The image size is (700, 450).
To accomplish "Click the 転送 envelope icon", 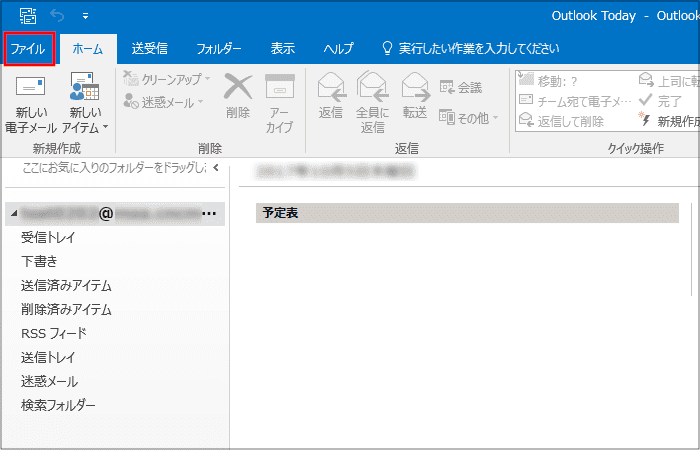I will click(x=415, y=88).
